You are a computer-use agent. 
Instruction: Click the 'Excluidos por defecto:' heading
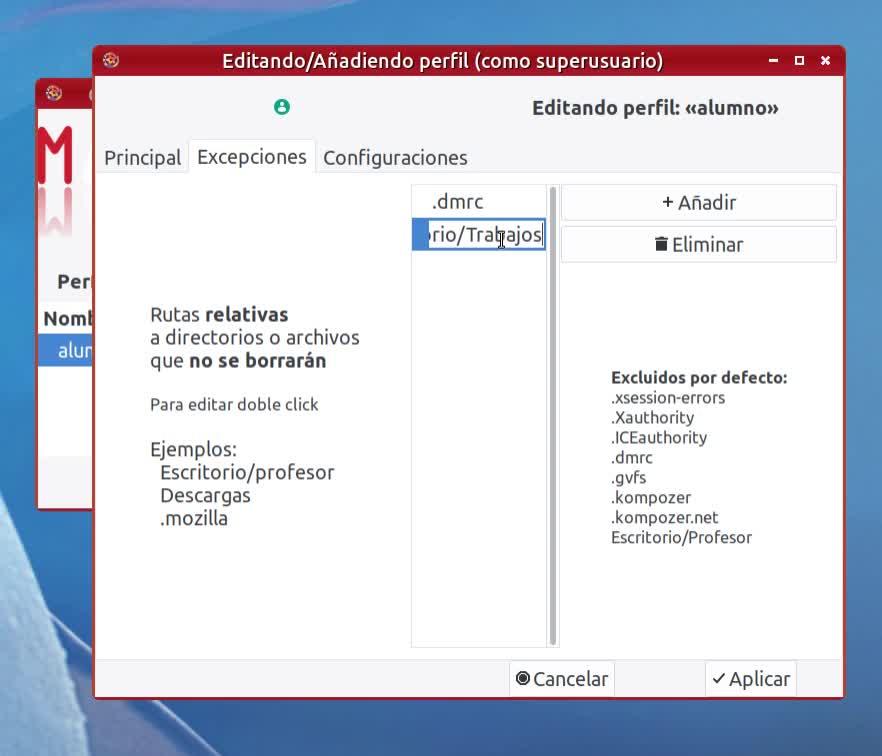699,377
